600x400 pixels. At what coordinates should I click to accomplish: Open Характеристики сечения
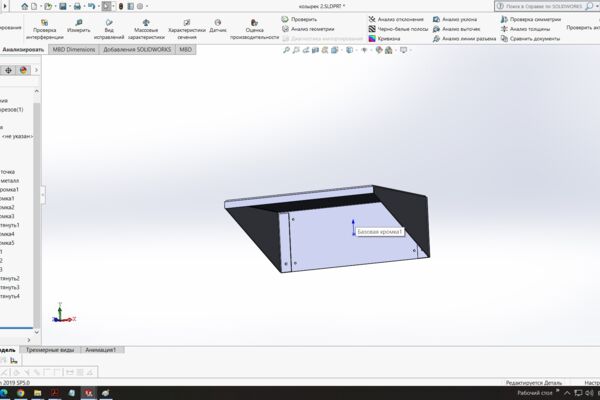tap(187, 29)
